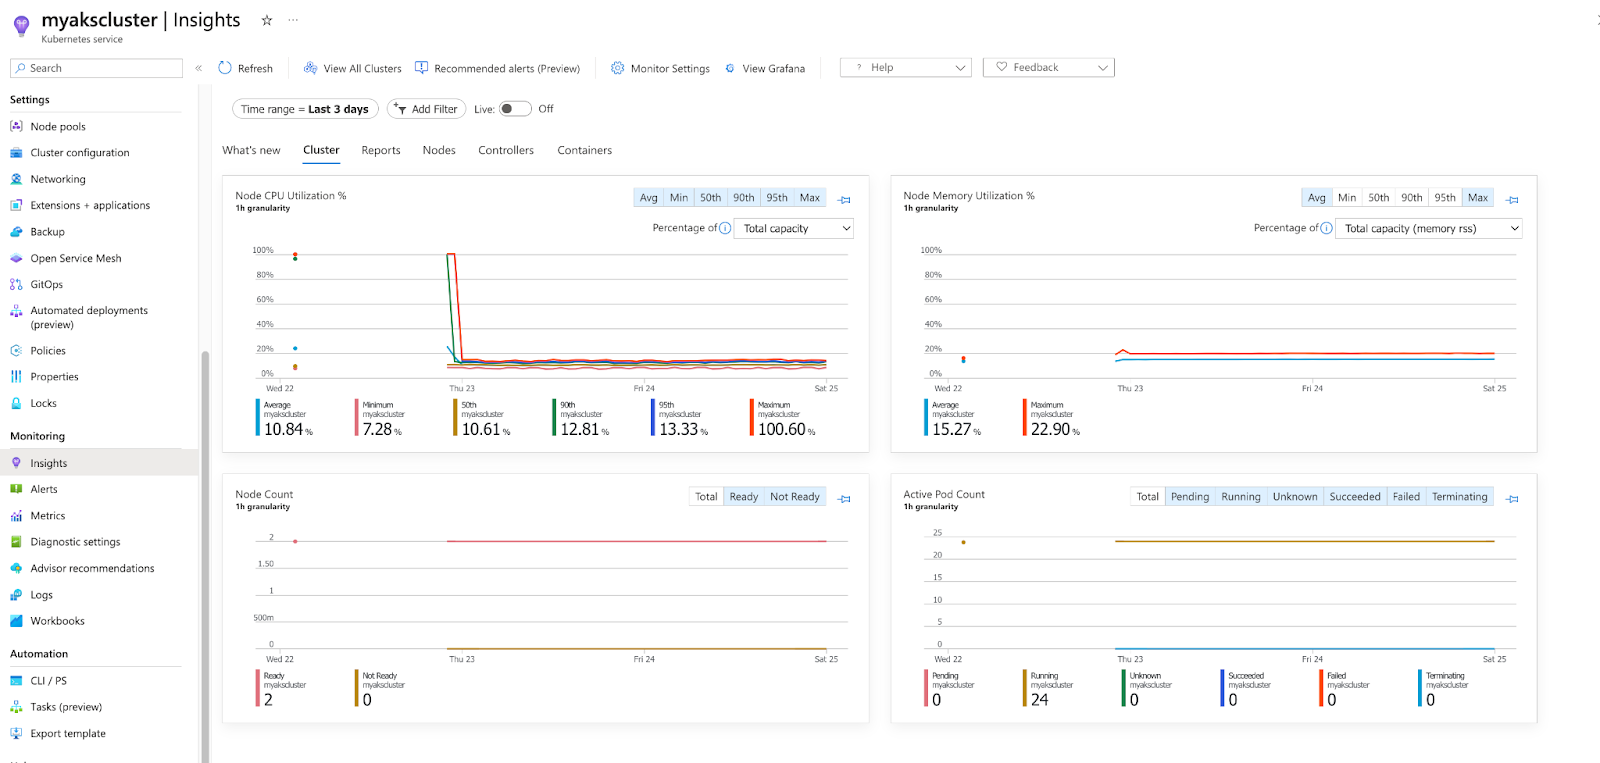
Task: Switch to the Nodes tab
Action: [439, 150]
